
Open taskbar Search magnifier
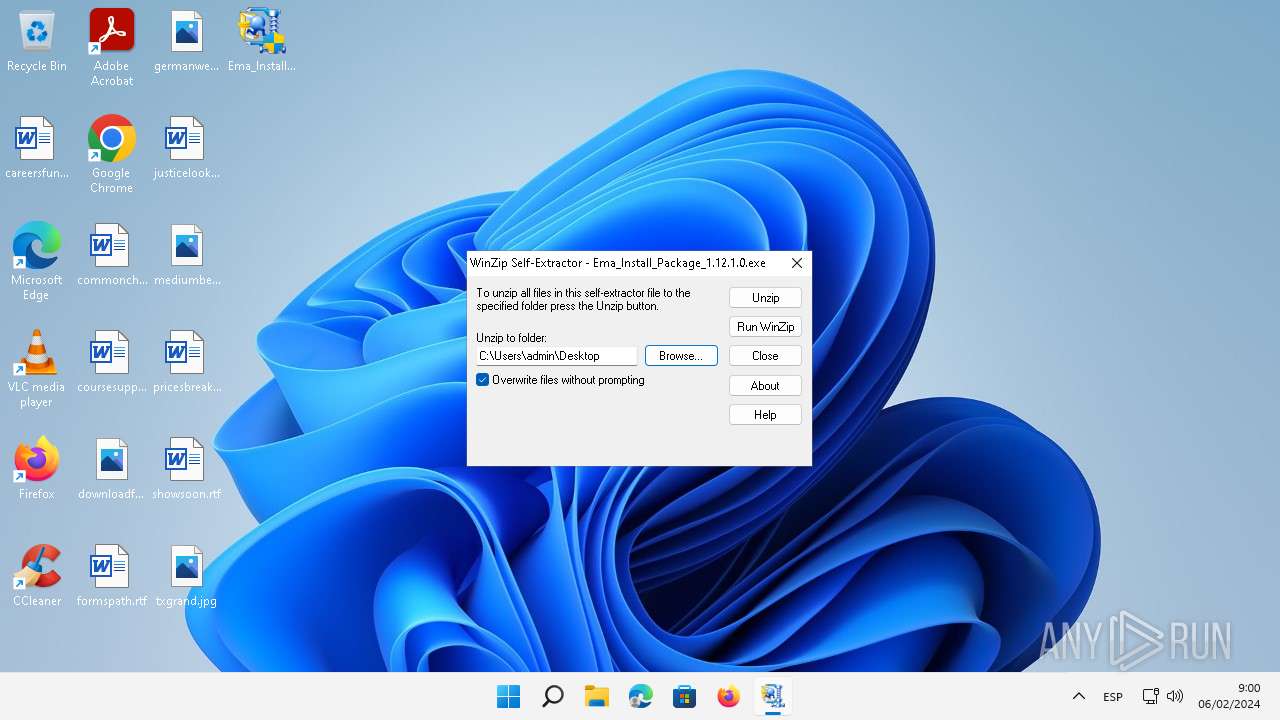pyautogui.click(x=553, y=696)
